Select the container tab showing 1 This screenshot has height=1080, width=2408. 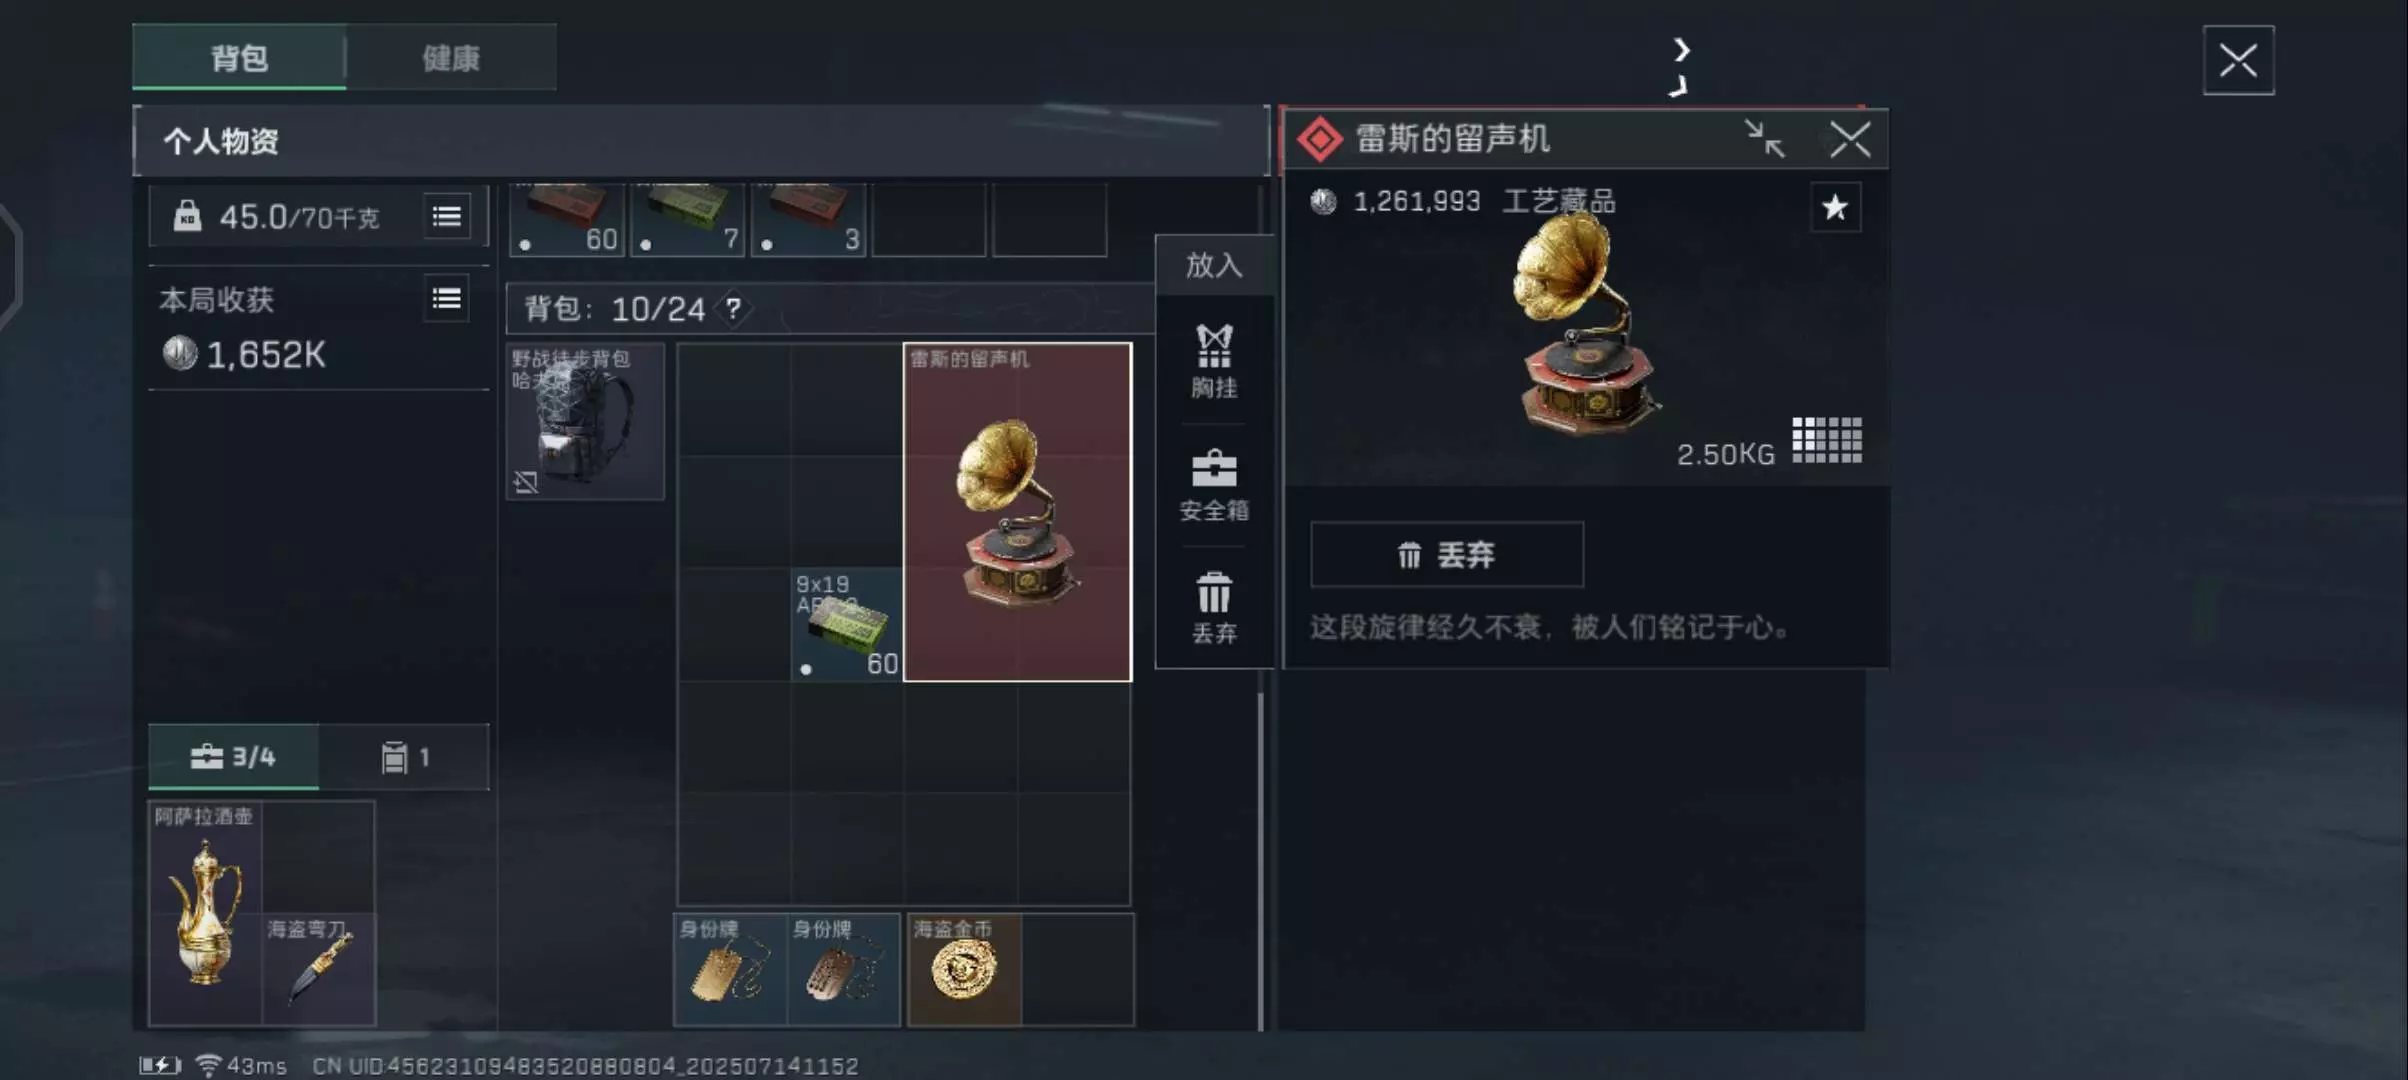tap(405, 757)
